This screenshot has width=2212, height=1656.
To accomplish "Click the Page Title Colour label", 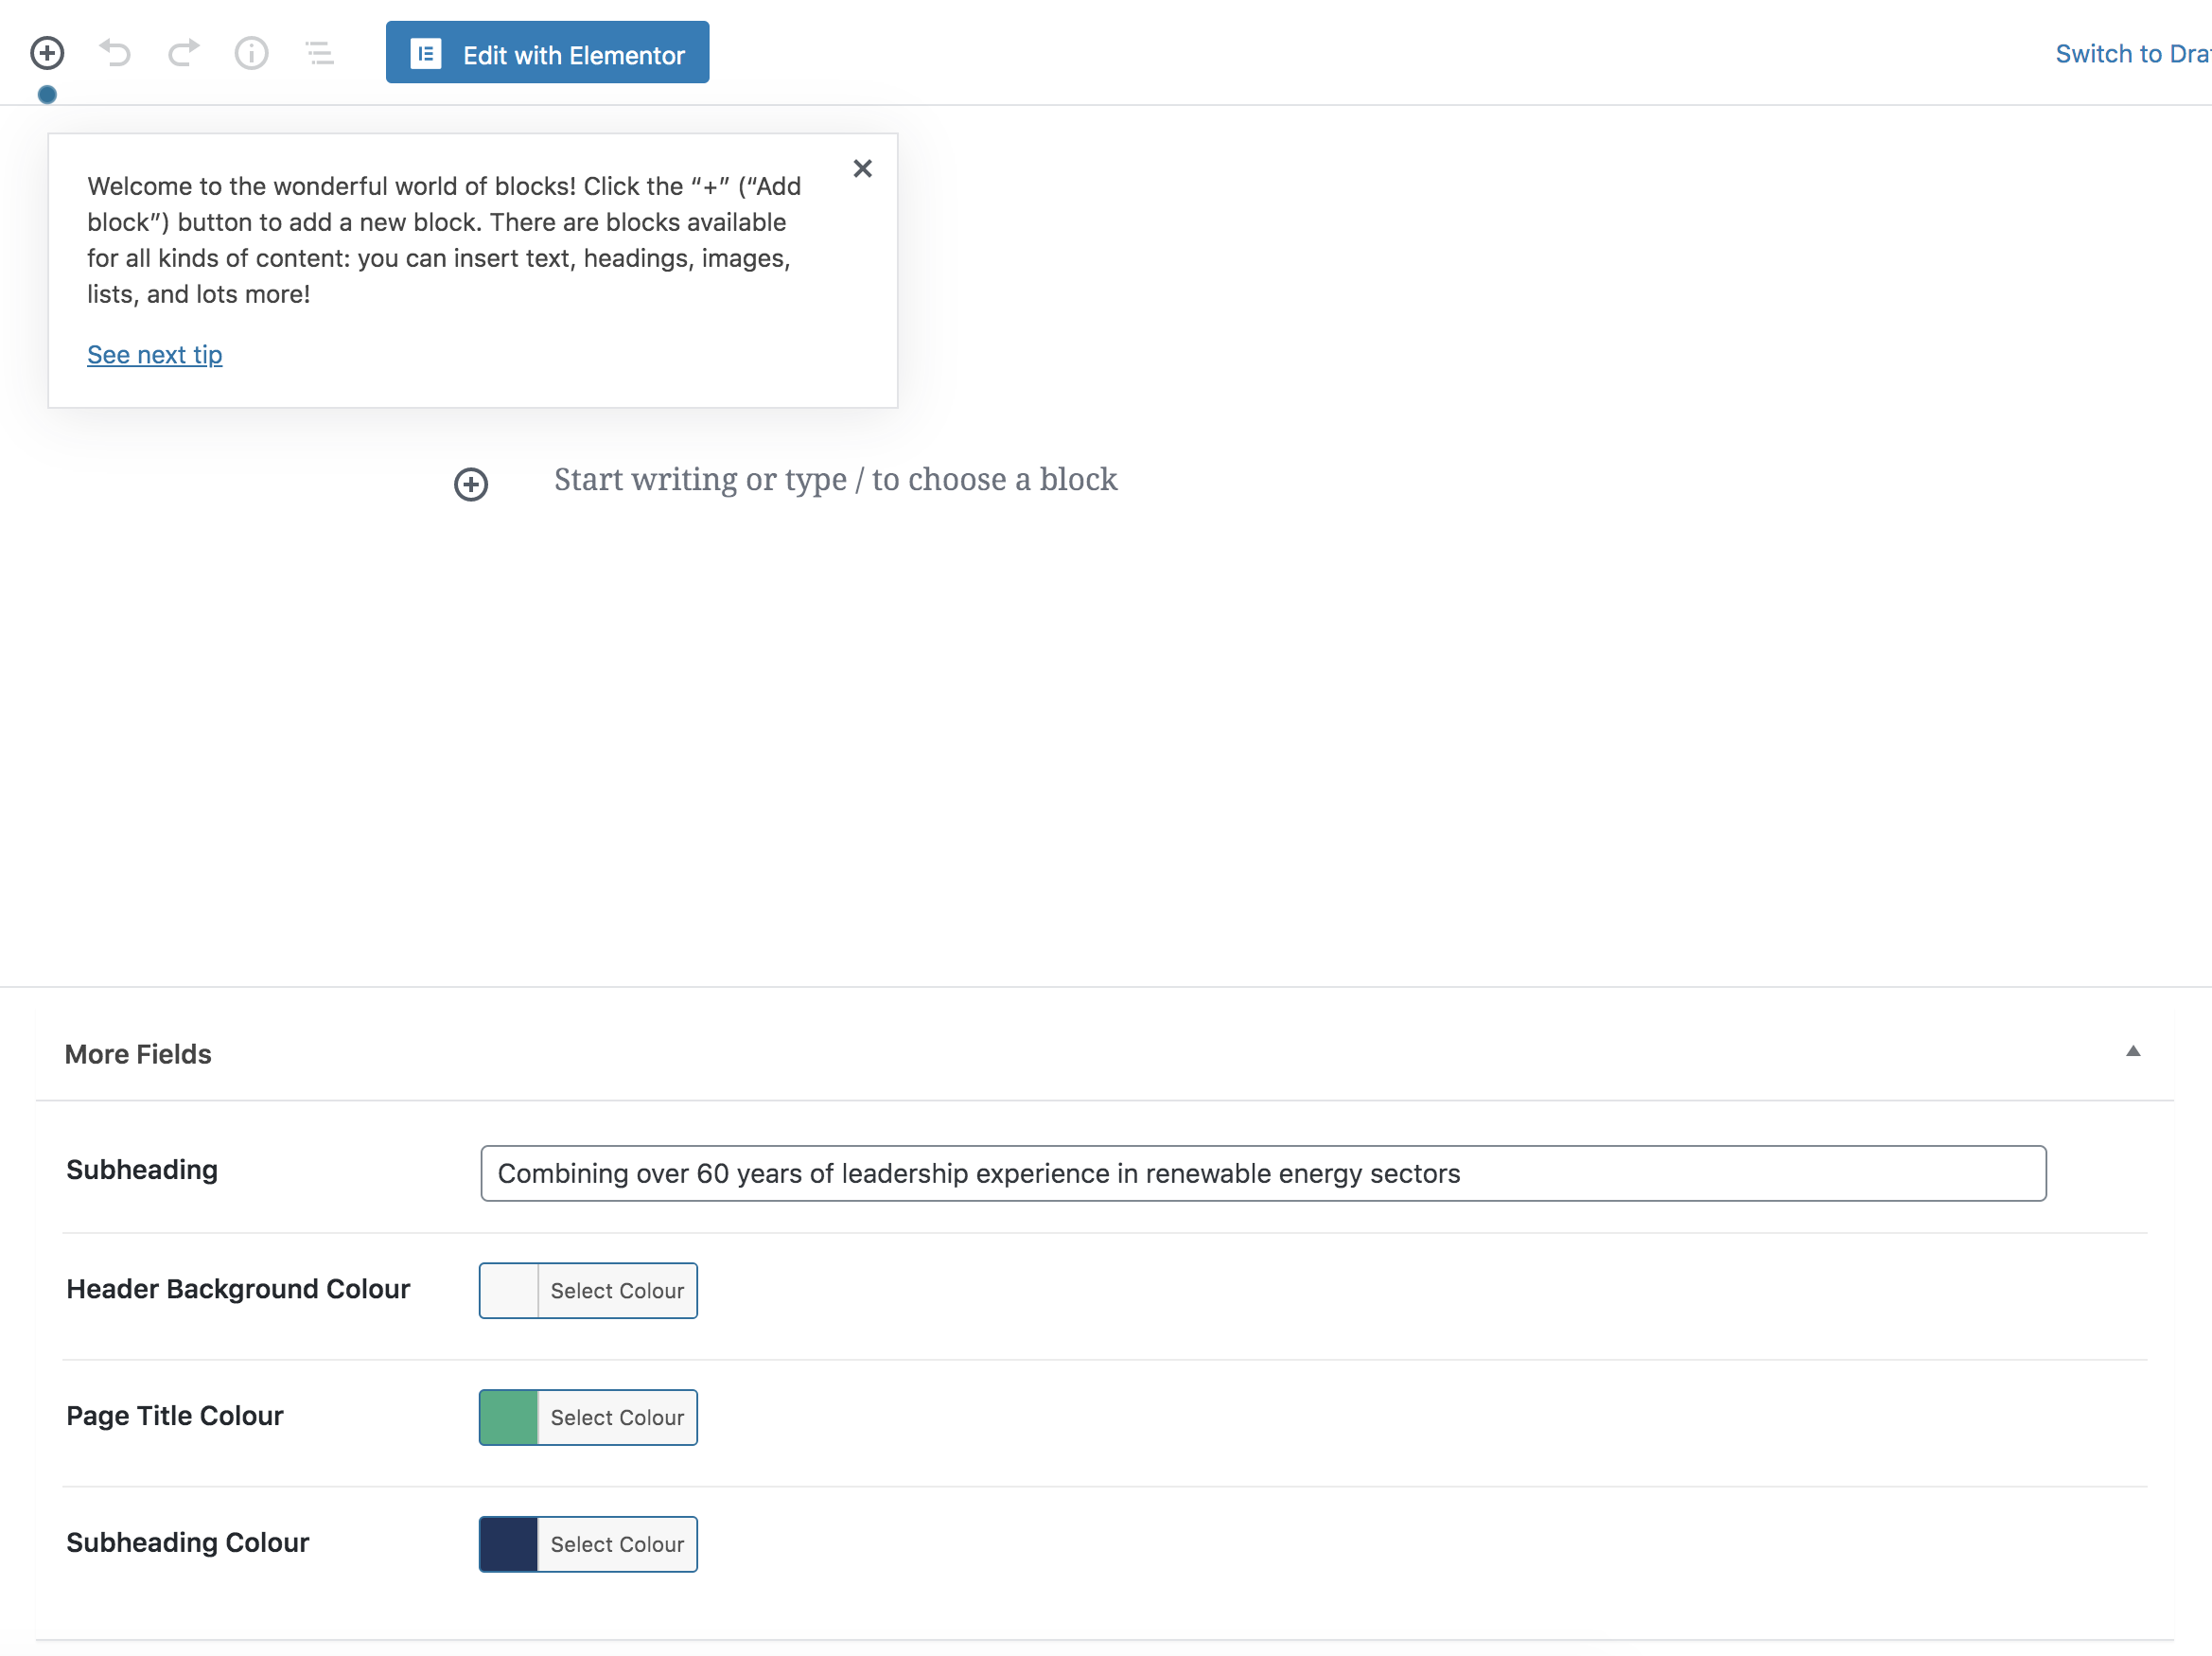I will click(175, 1416).
